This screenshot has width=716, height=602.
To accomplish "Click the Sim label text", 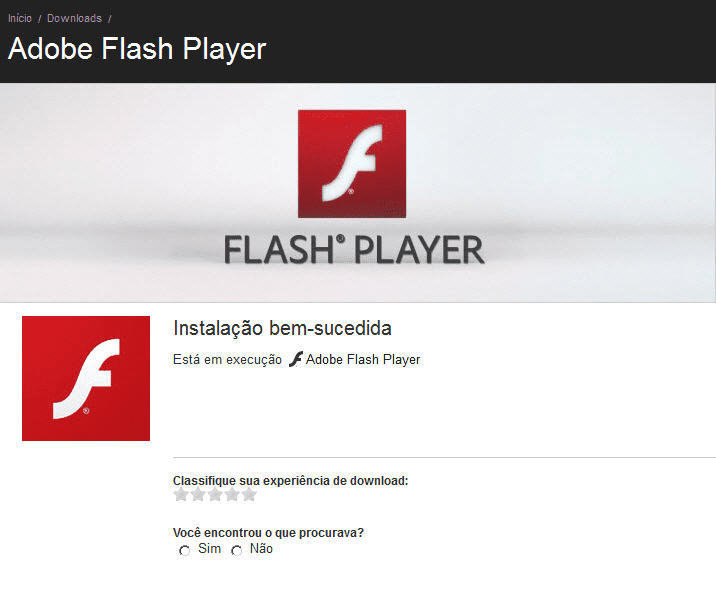I will click(x=209, y=549).
